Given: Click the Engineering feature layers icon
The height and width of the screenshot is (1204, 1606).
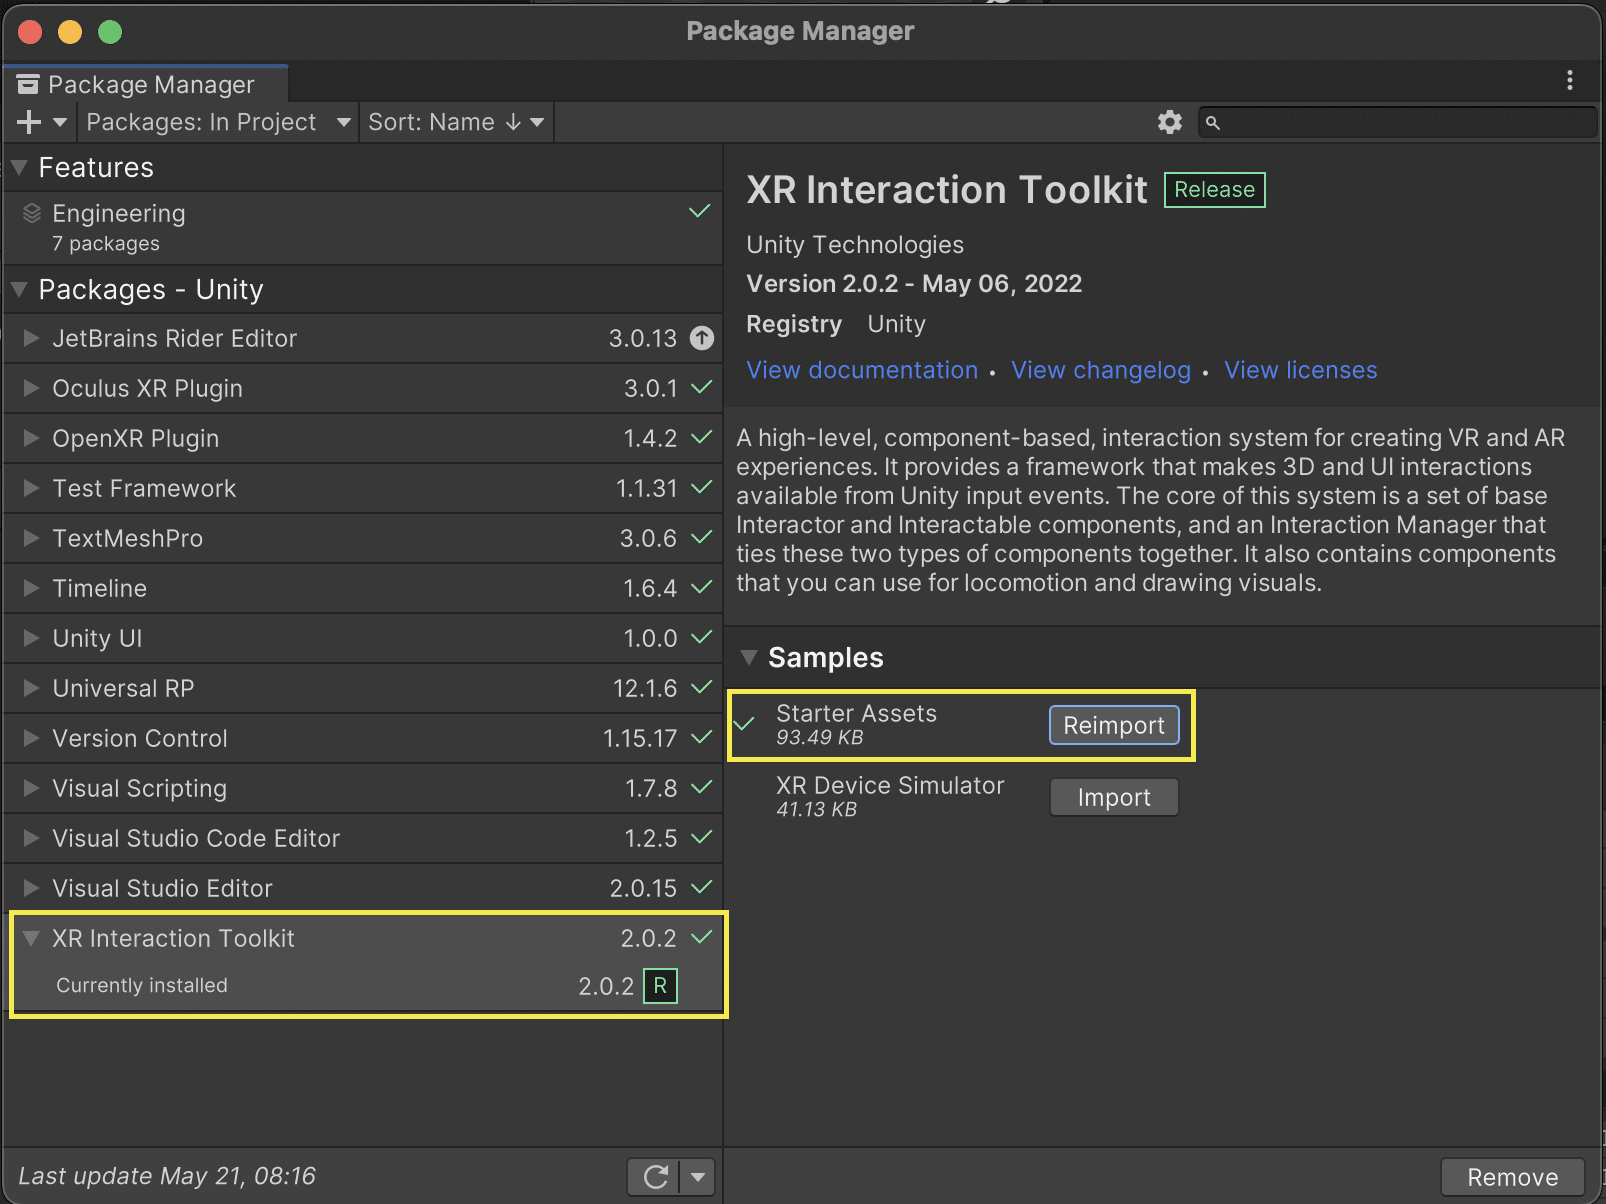Looking at the screenshot, I should (32, 213).
